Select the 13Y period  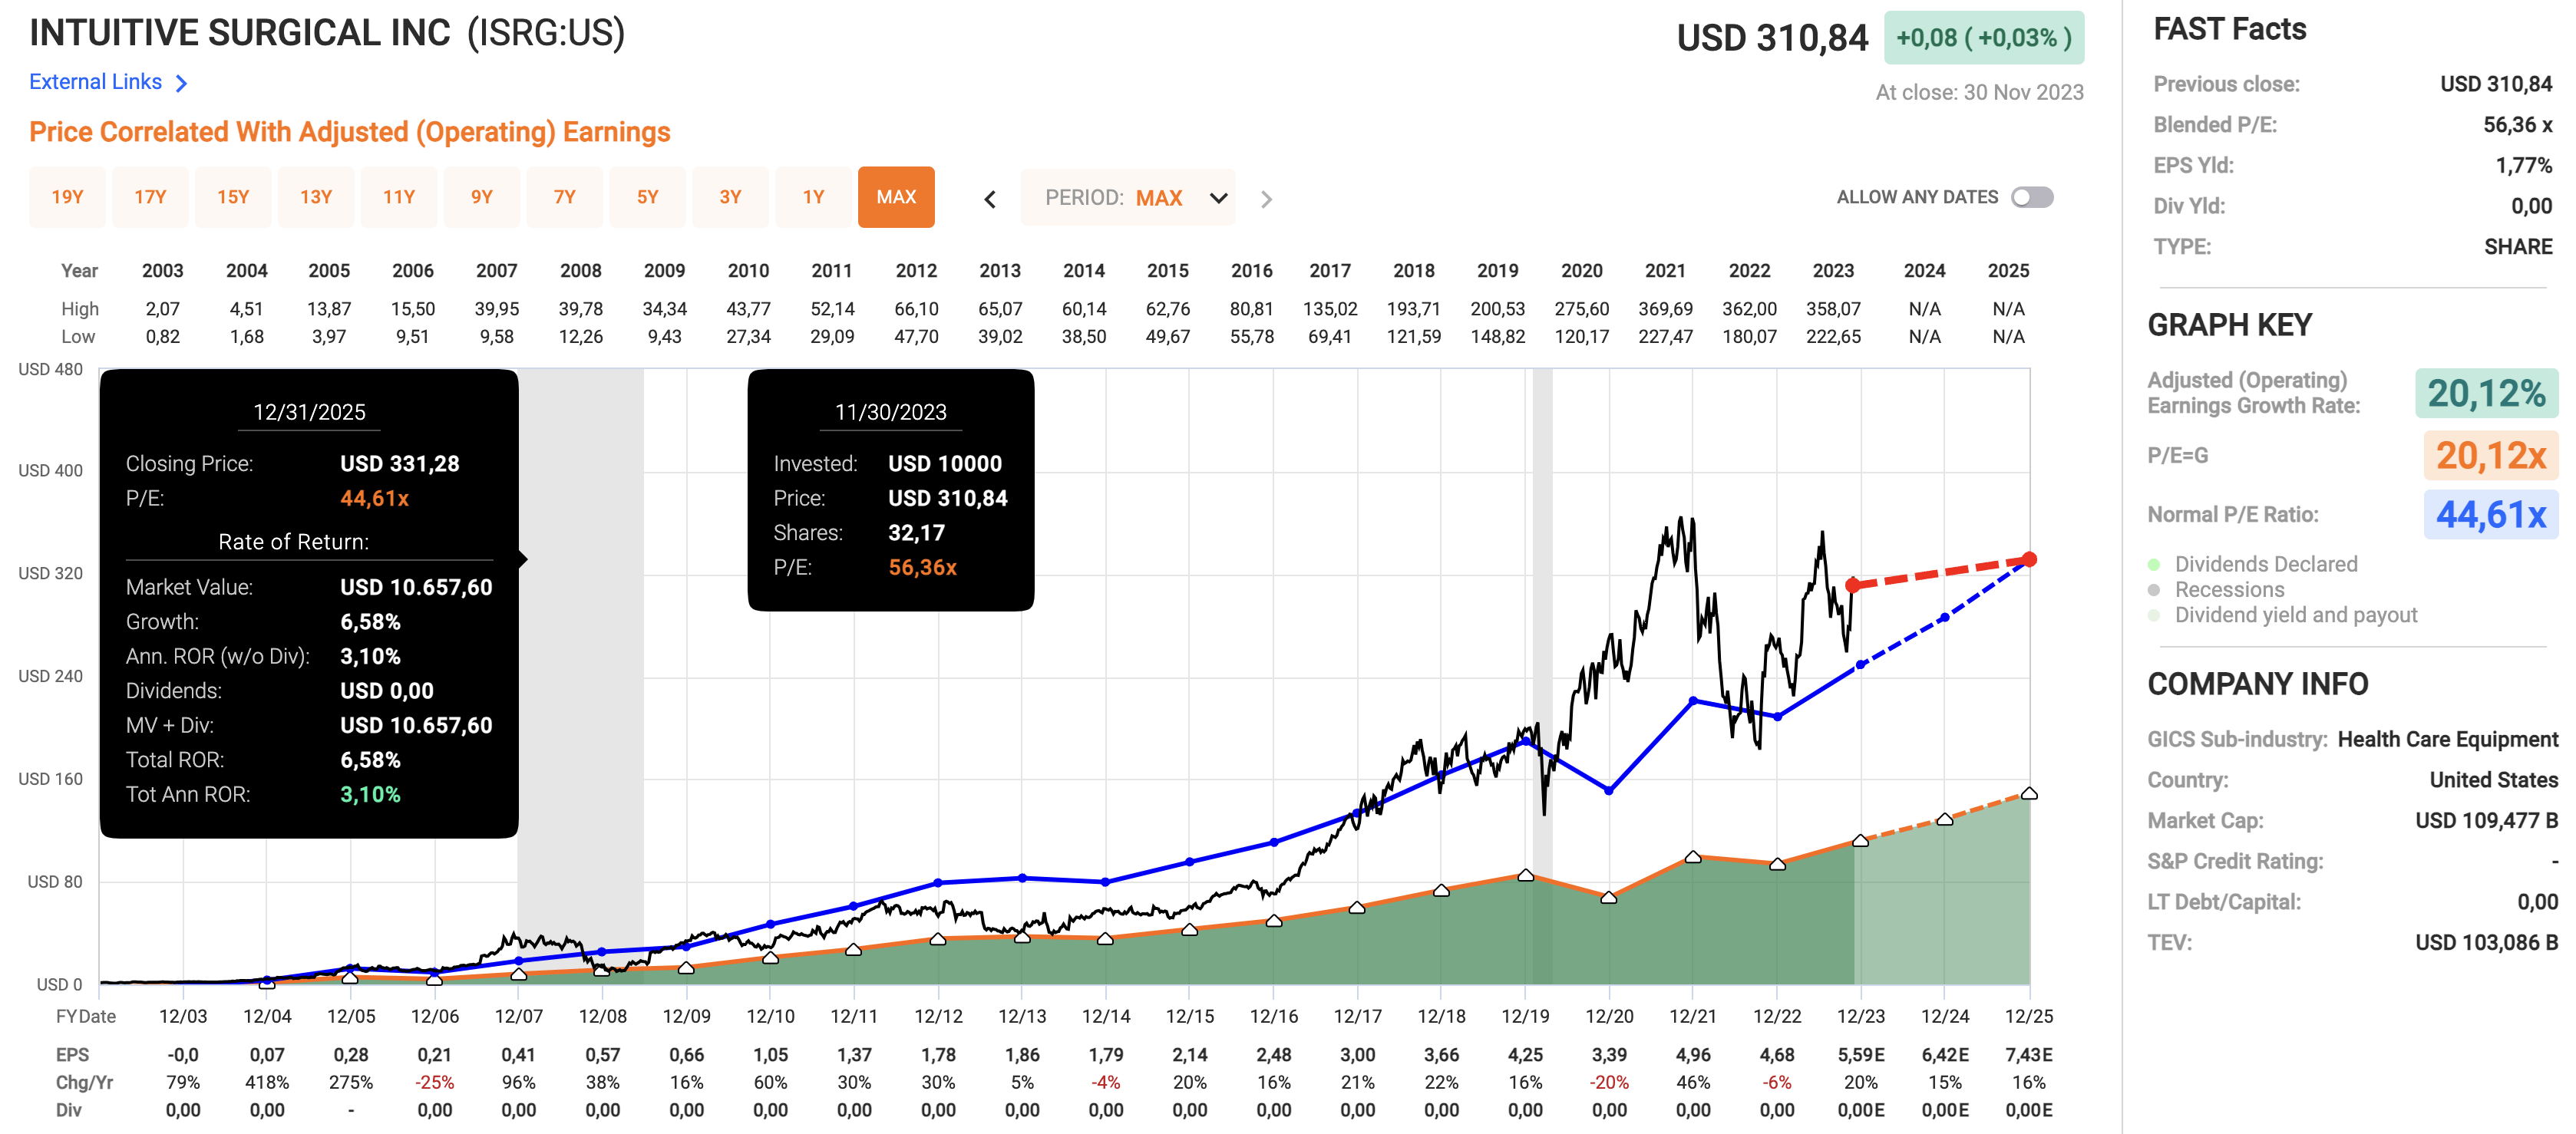315,197
